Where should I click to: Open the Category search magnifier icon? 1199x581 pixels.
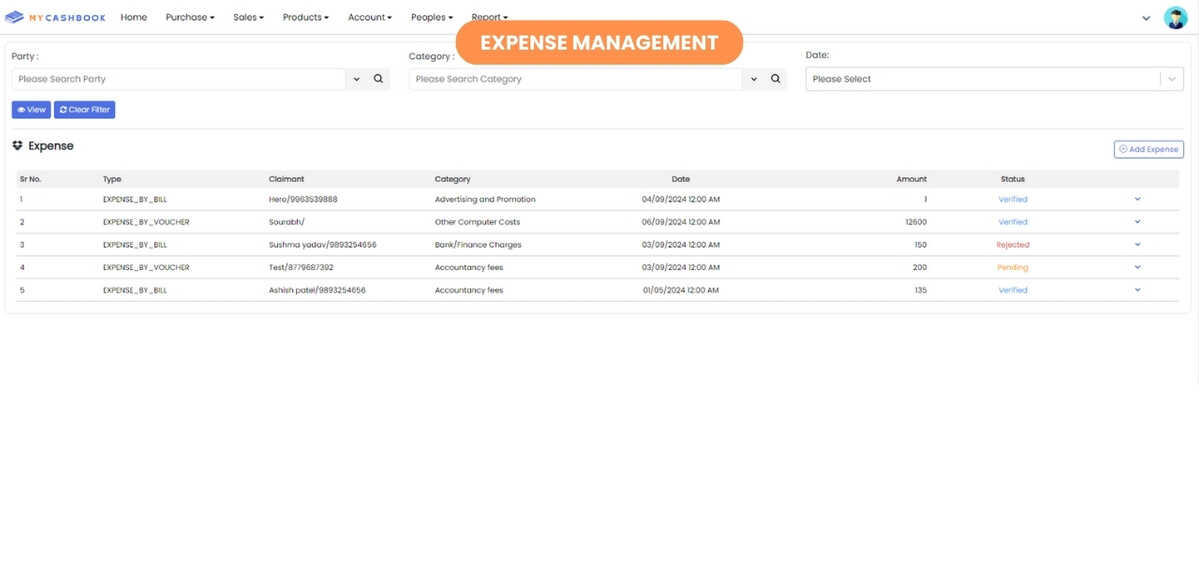775,78
